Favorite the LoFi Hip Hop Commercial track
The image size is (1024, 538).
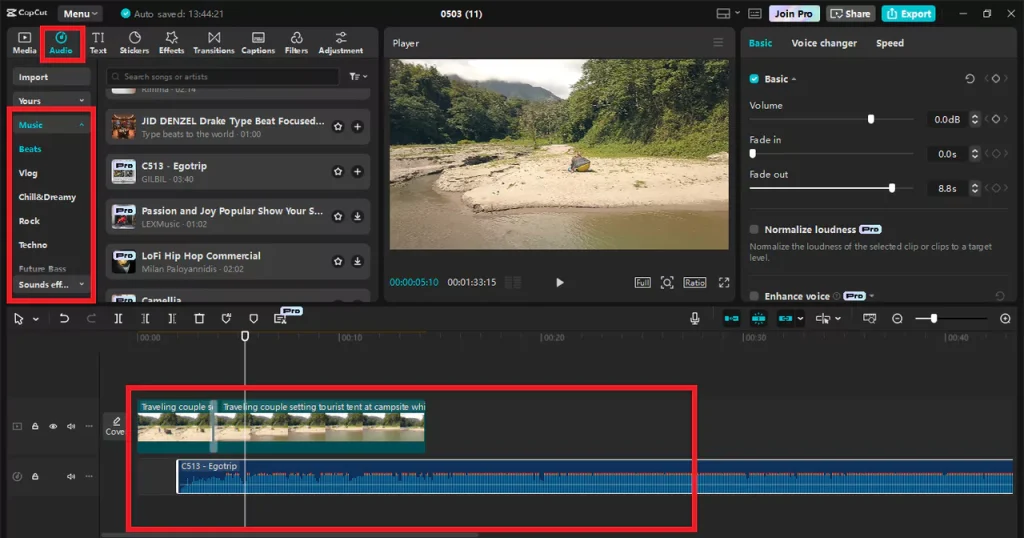coord(338,261)
